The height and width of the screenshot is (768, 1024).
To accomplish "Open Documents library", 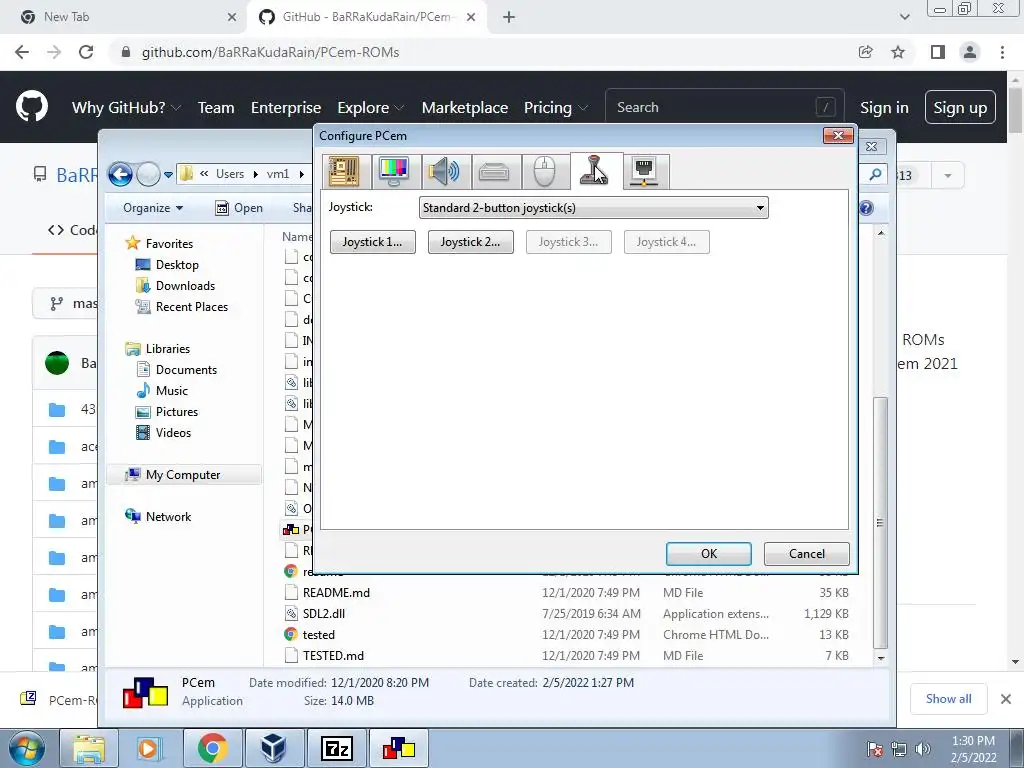I will coord(186,370).
